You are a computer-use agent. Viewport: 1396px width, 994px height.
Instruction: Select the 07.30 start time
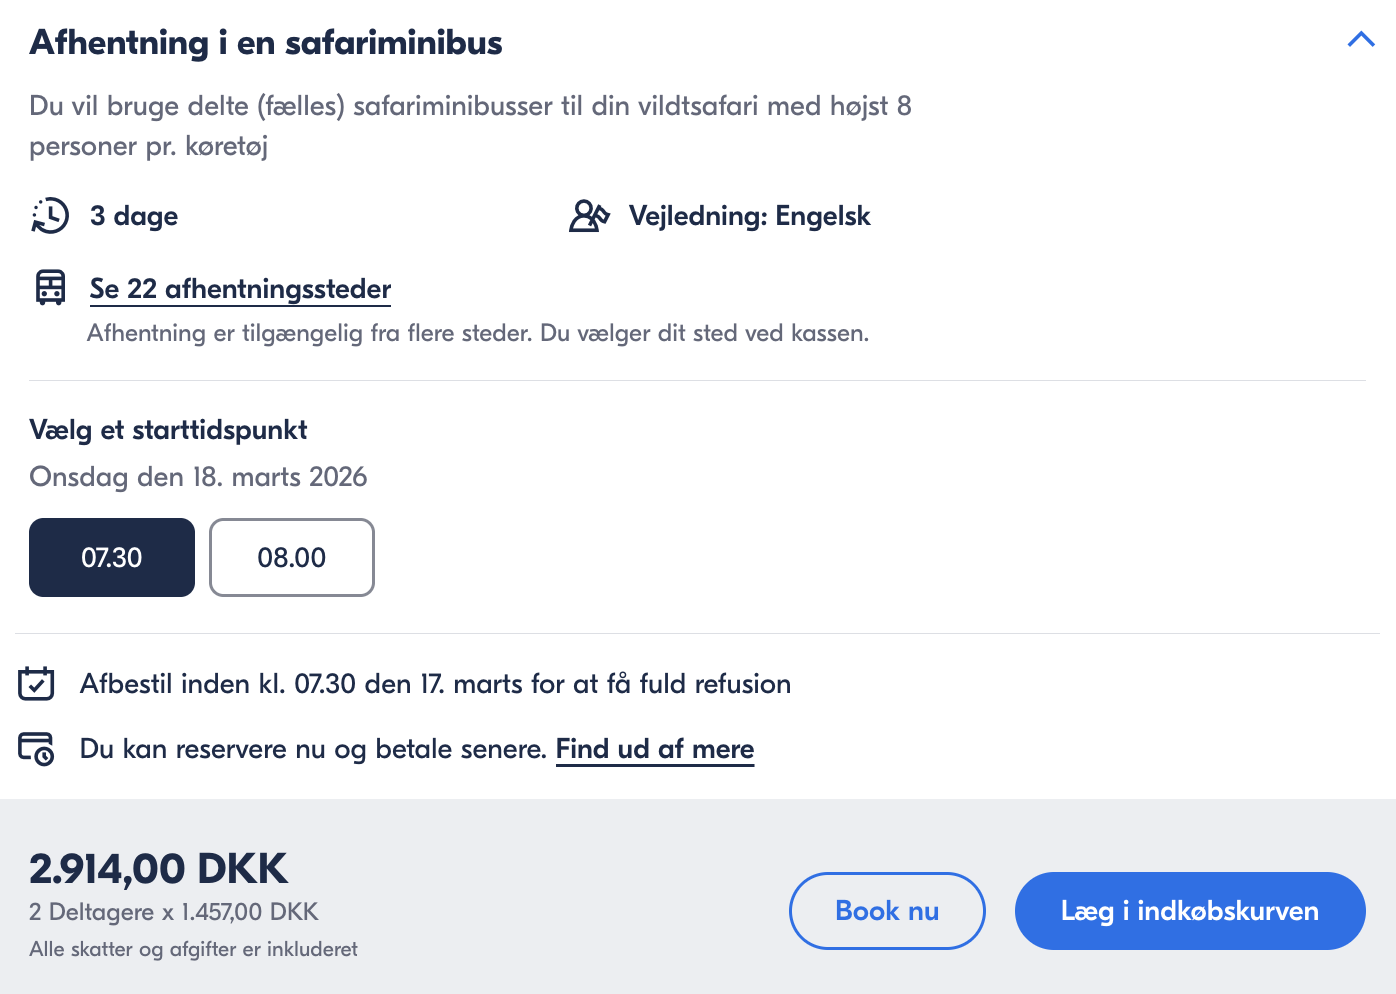(x=112, y=557)
